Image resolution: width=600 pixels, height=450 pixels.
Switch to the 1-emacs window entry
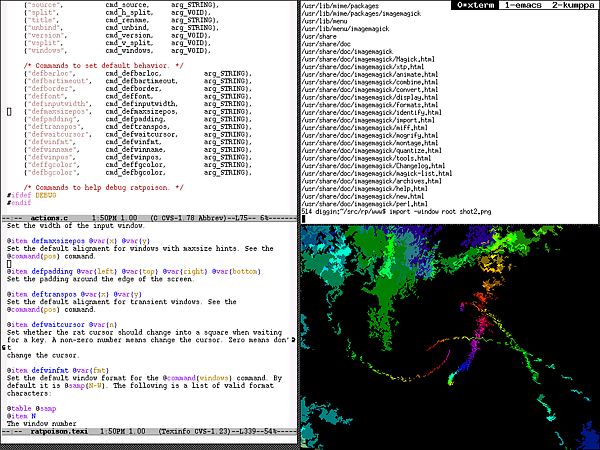525,6
